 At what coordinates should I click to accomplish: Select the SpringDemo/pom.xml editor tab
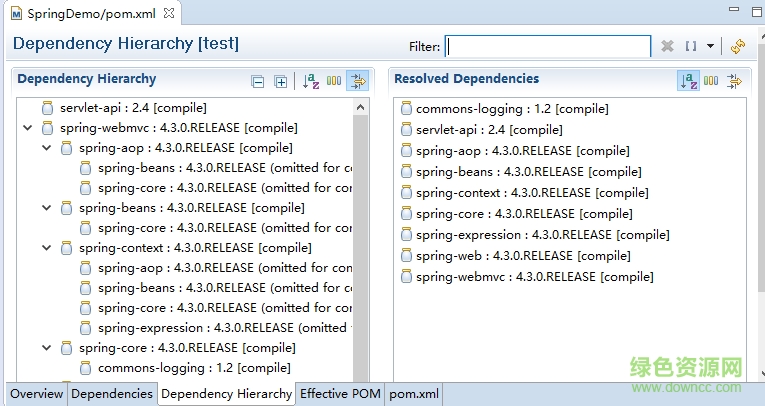click(91, 14)
